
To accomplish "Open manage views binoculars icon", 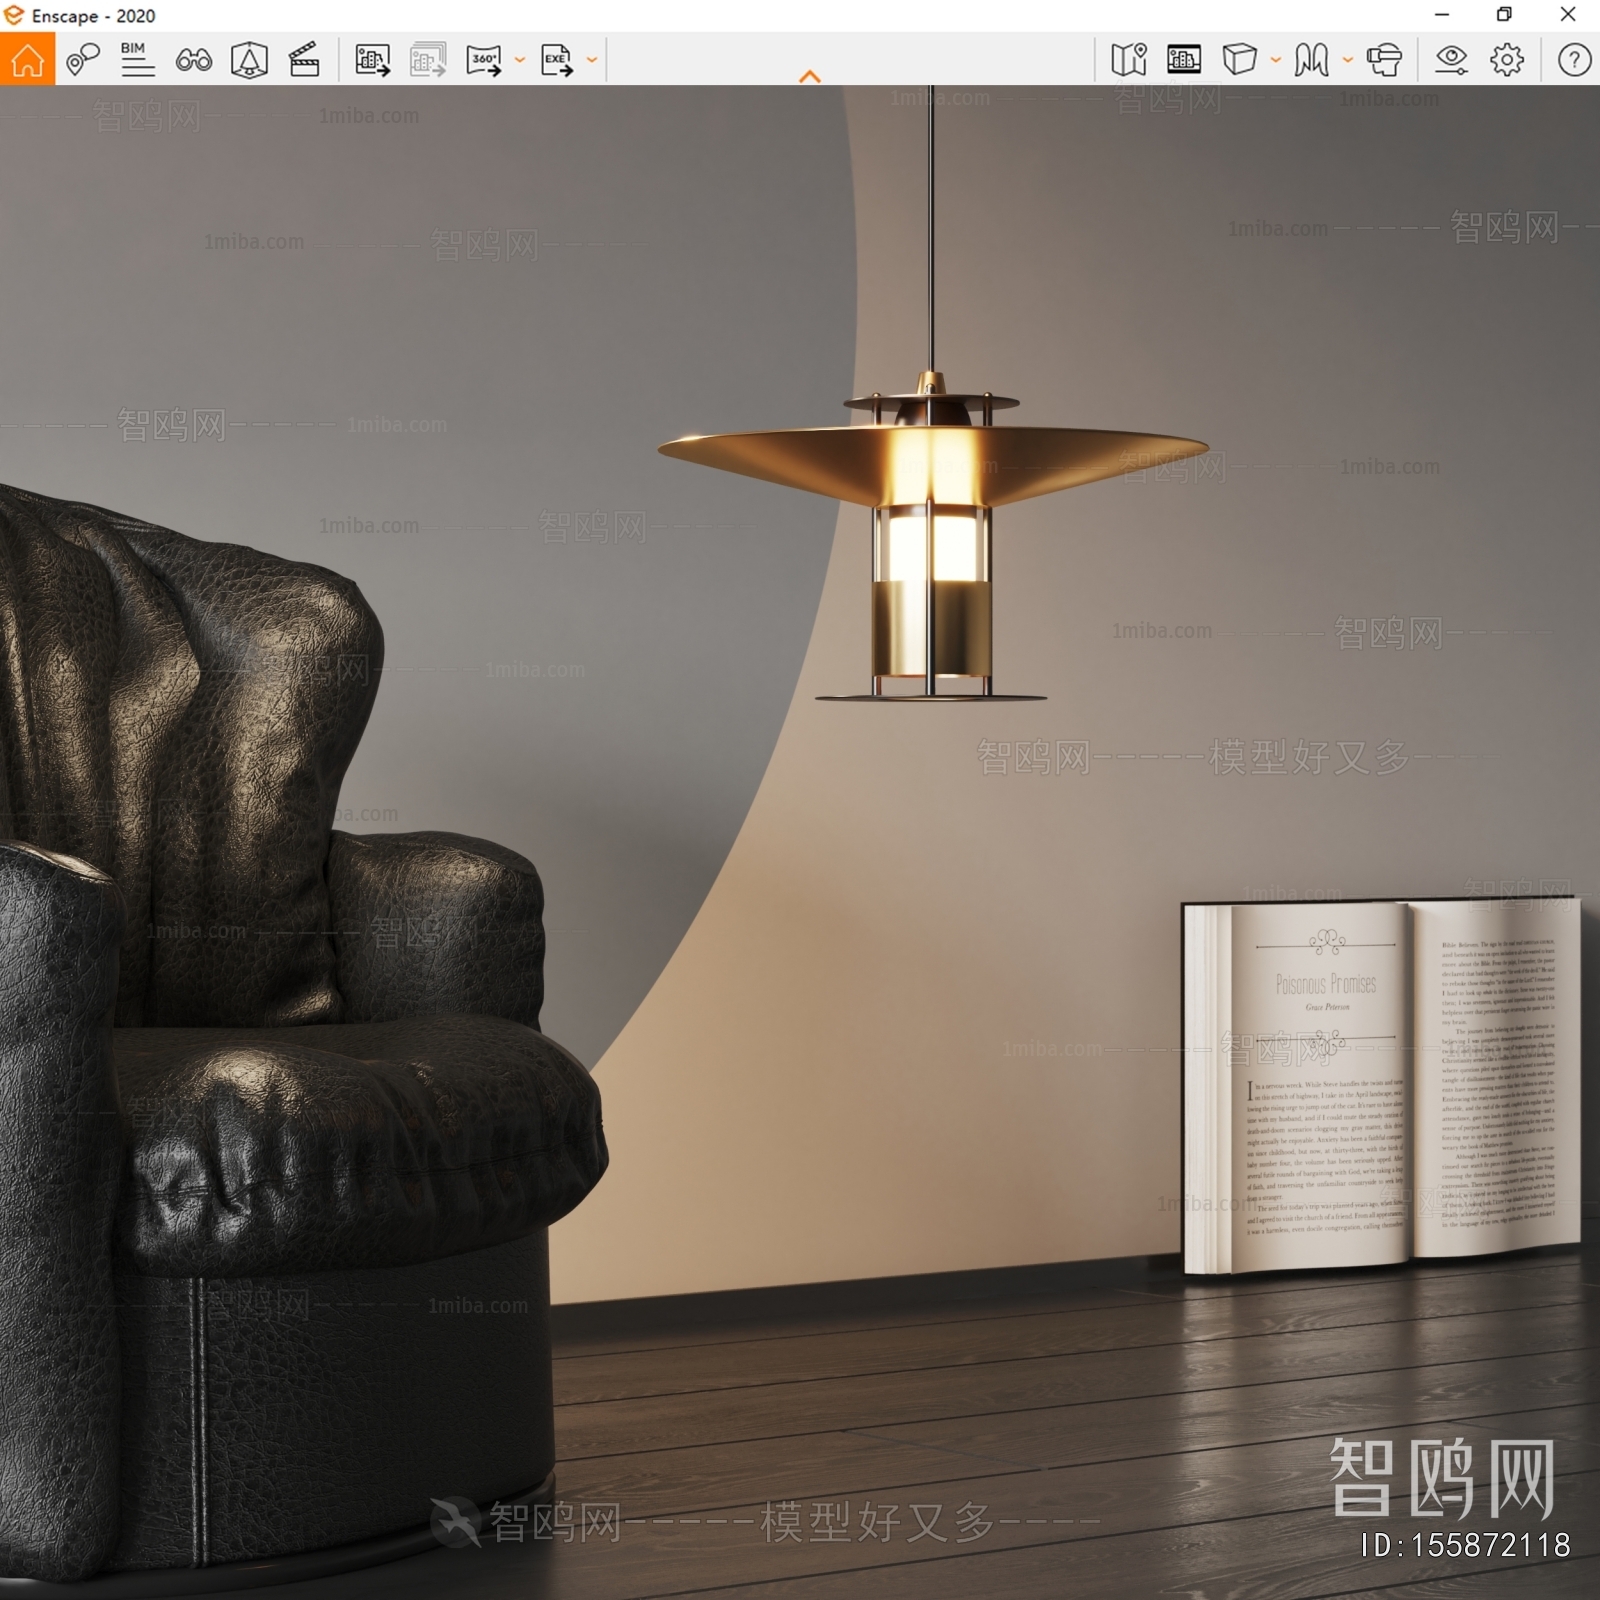I will pyautogui.click(x=193, y=60).
